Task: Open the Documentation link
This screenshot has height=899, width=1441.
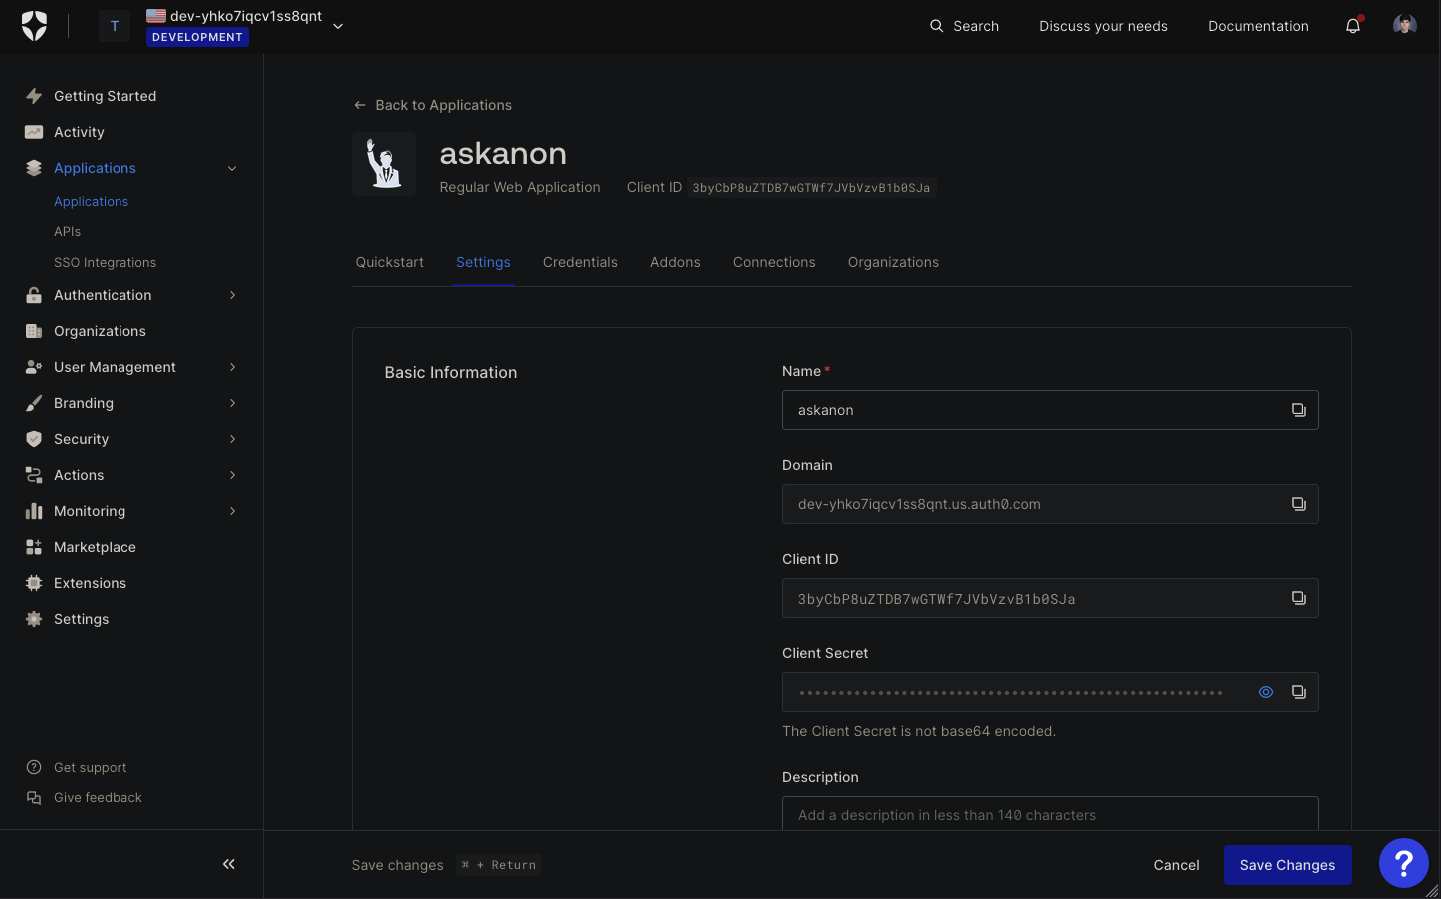Action: coord(1258,26)
